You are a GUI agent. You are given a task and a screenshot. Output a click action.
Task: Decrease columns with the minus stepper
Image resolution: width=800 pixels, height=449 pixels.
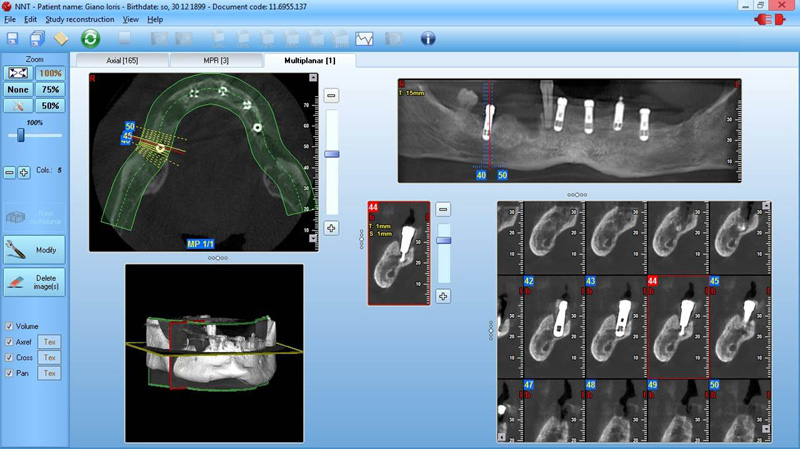10,173
